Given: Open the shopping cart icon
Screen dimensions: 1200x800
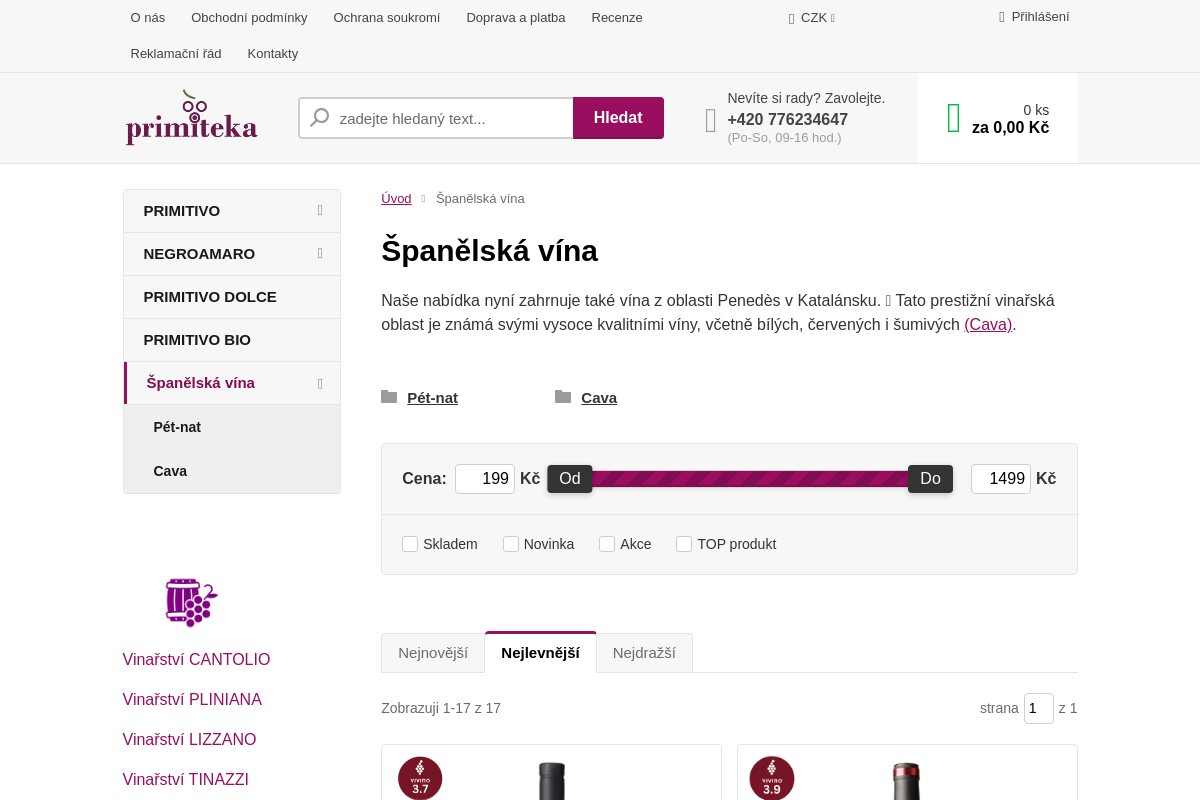Looking at the screenshot, I should [953, 118].
